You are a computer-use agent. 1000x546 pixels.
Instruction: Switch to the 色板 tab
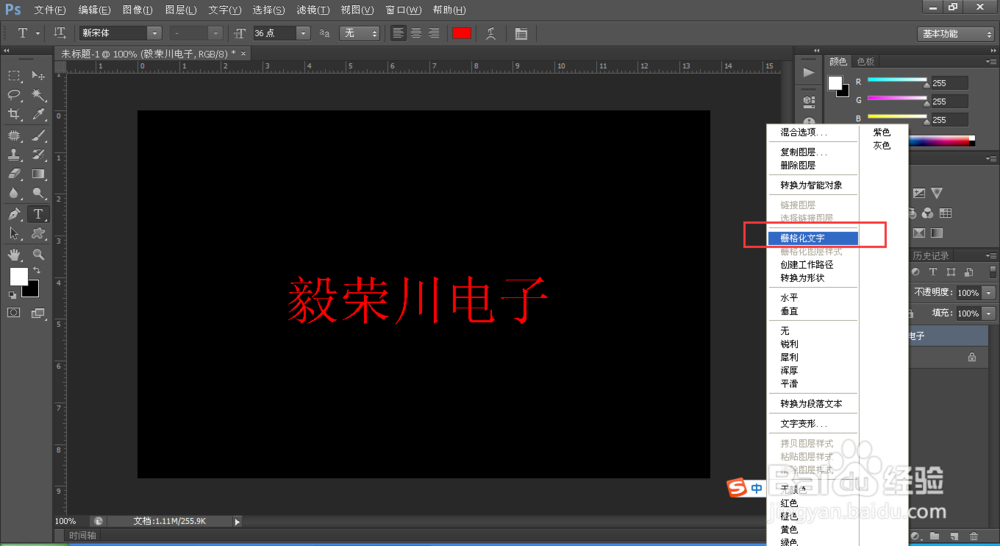tap(865, 61)
